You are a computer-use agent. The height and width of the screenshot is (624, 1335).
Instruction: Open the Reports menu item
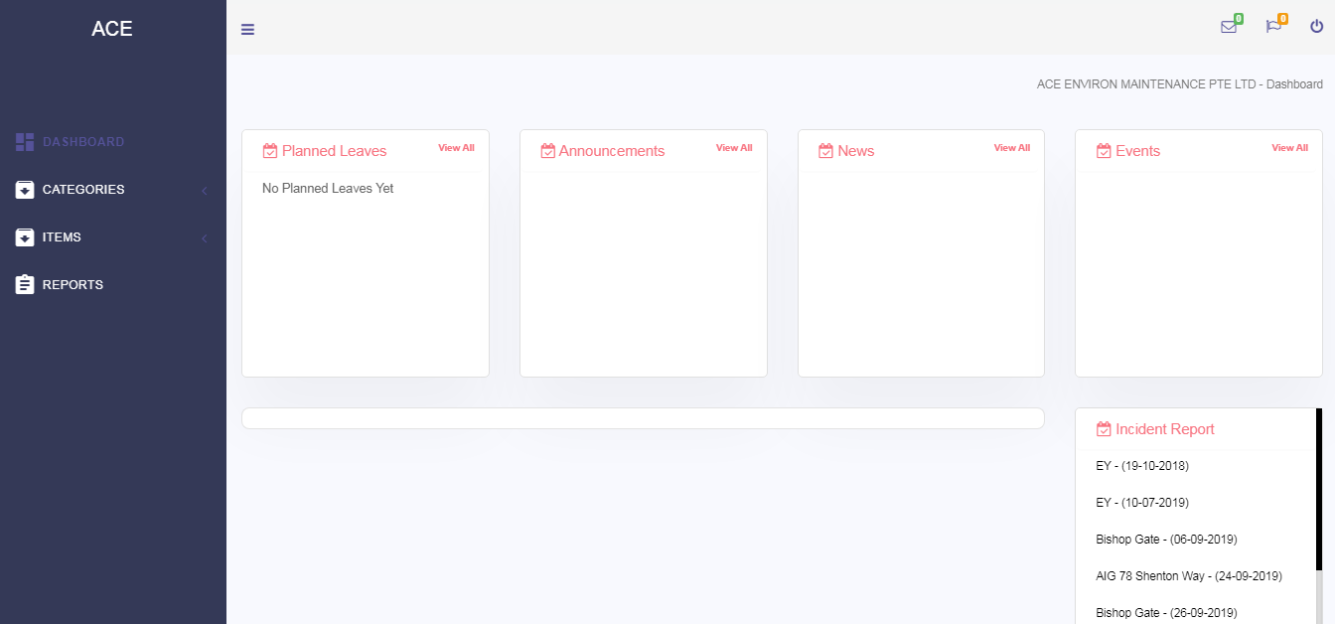click(73, 285)
